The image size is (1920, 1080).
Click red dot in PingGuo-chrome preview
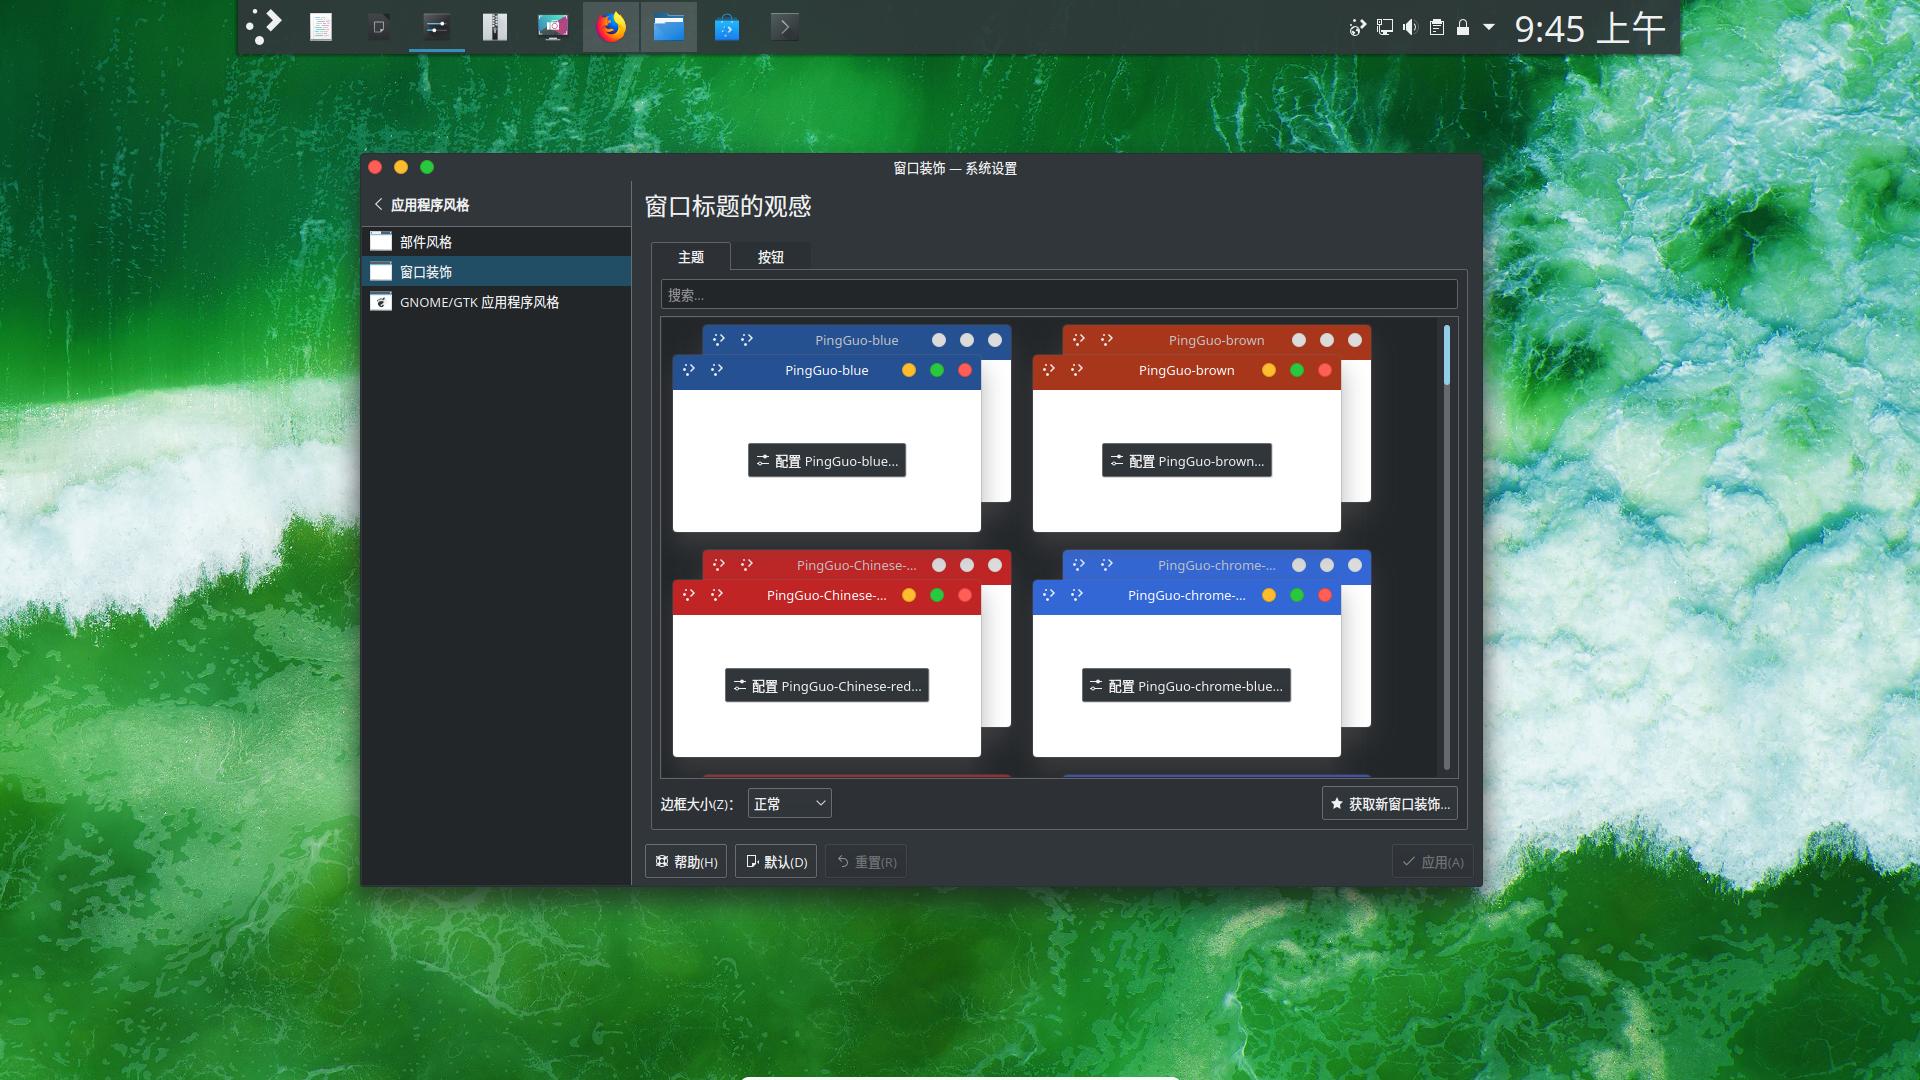pos(1325,595)
